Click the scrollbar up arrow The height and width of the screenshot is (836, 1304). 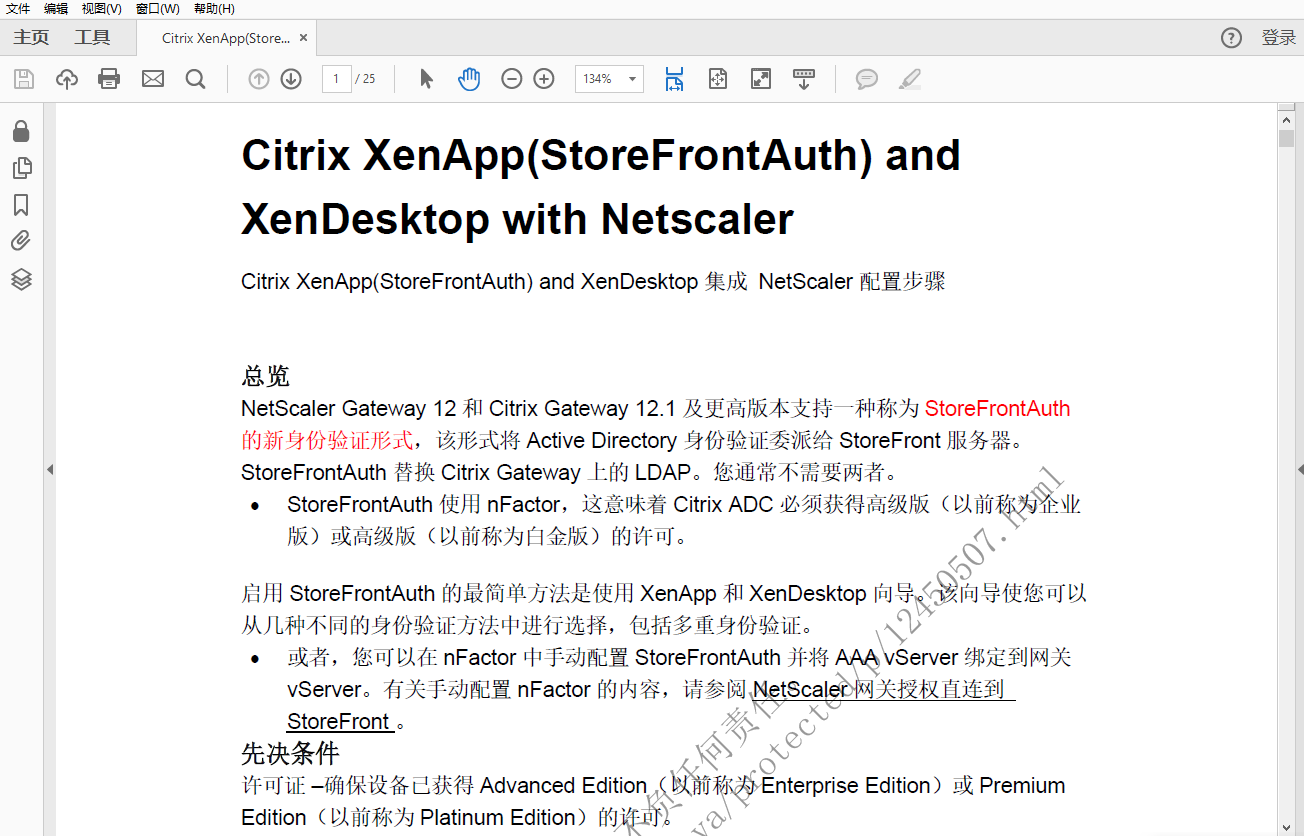(1287, 119)
